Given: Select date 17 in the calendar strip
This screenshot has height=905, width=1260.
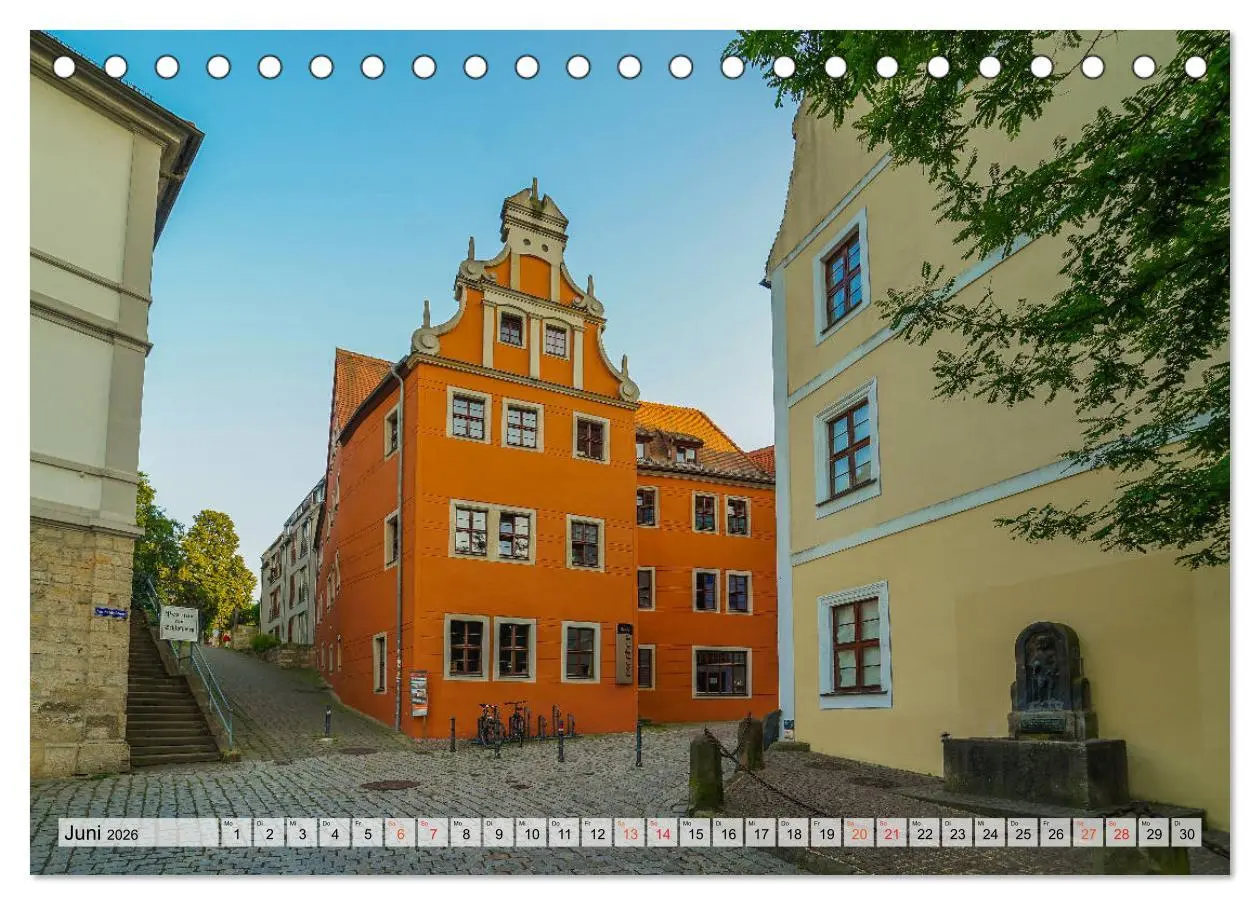Looking at the screenshot, I should tap(760, 833).
